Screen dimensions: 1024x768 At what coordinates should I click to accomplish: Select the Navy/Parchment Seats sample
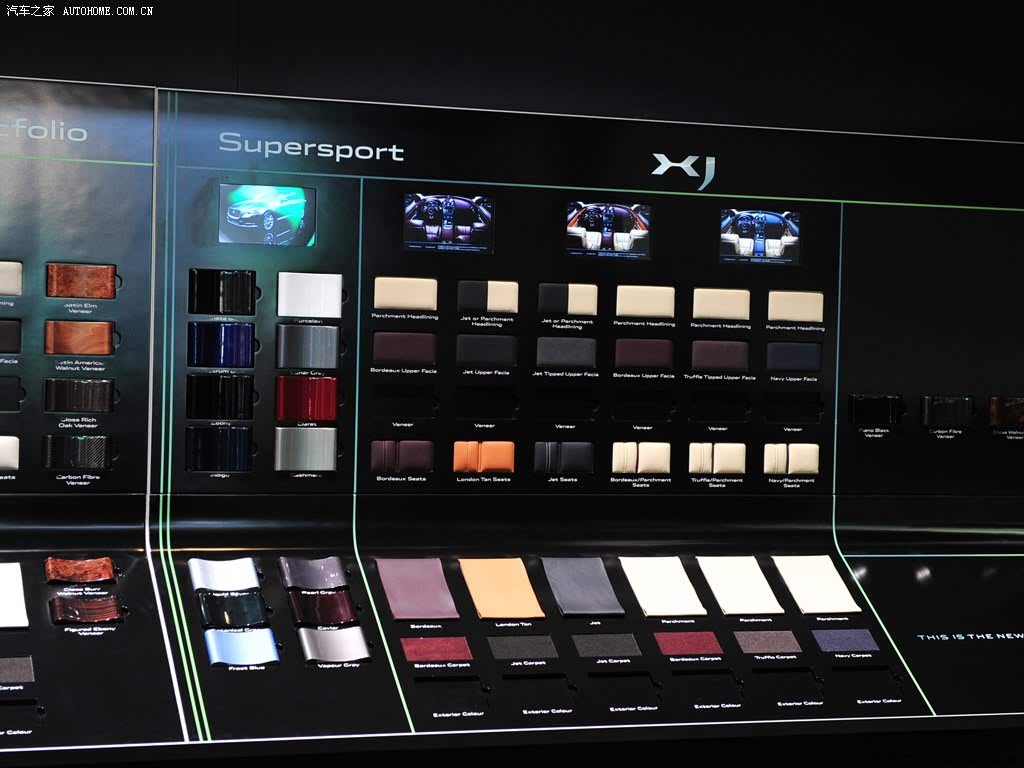click(x=792, y=459)
